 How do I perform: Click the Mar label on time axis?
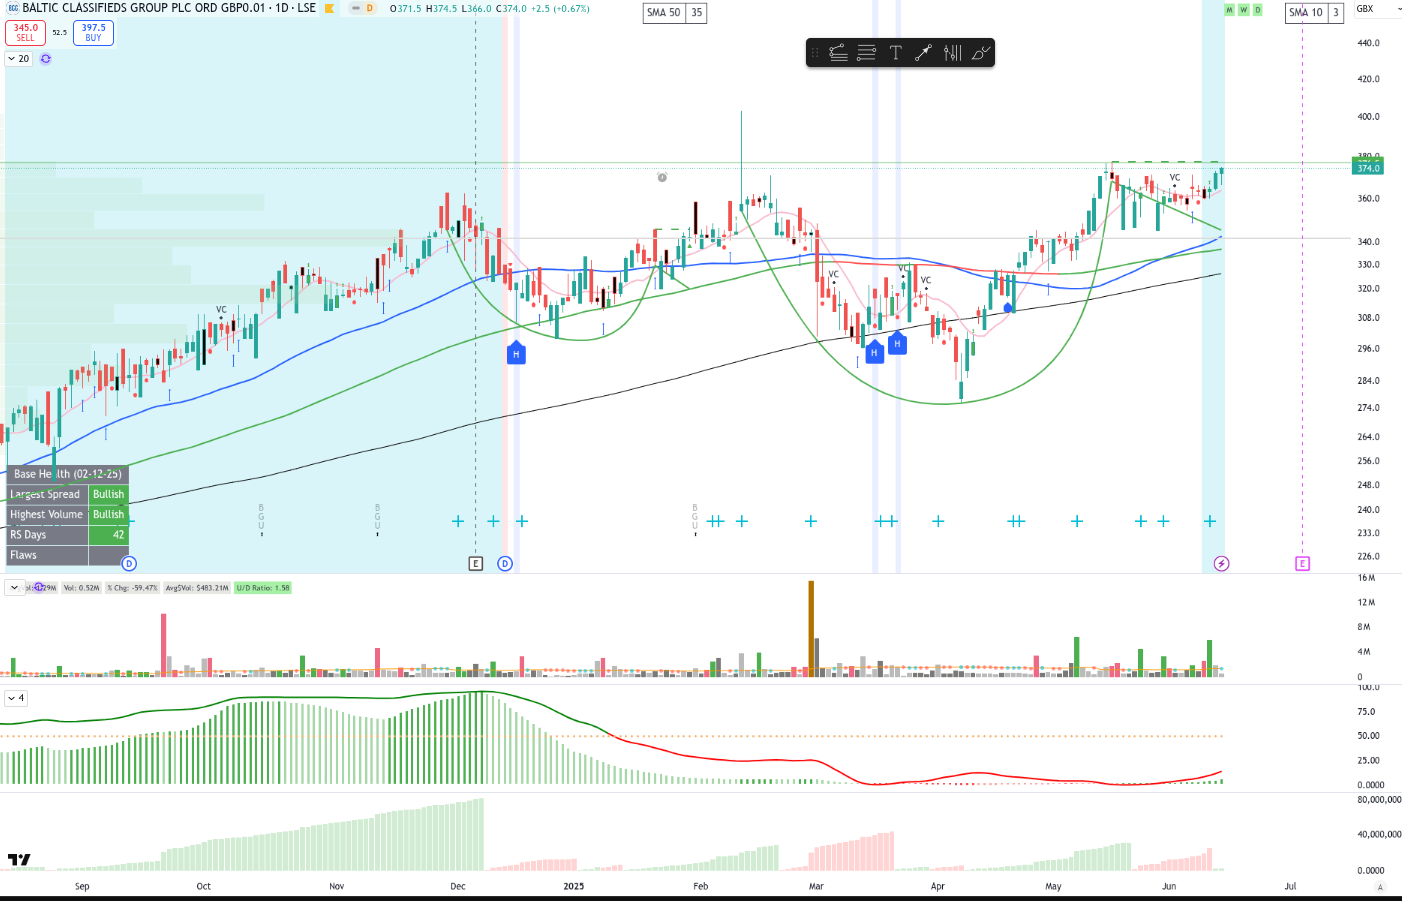pyautogui.click(x=816, y=886)
